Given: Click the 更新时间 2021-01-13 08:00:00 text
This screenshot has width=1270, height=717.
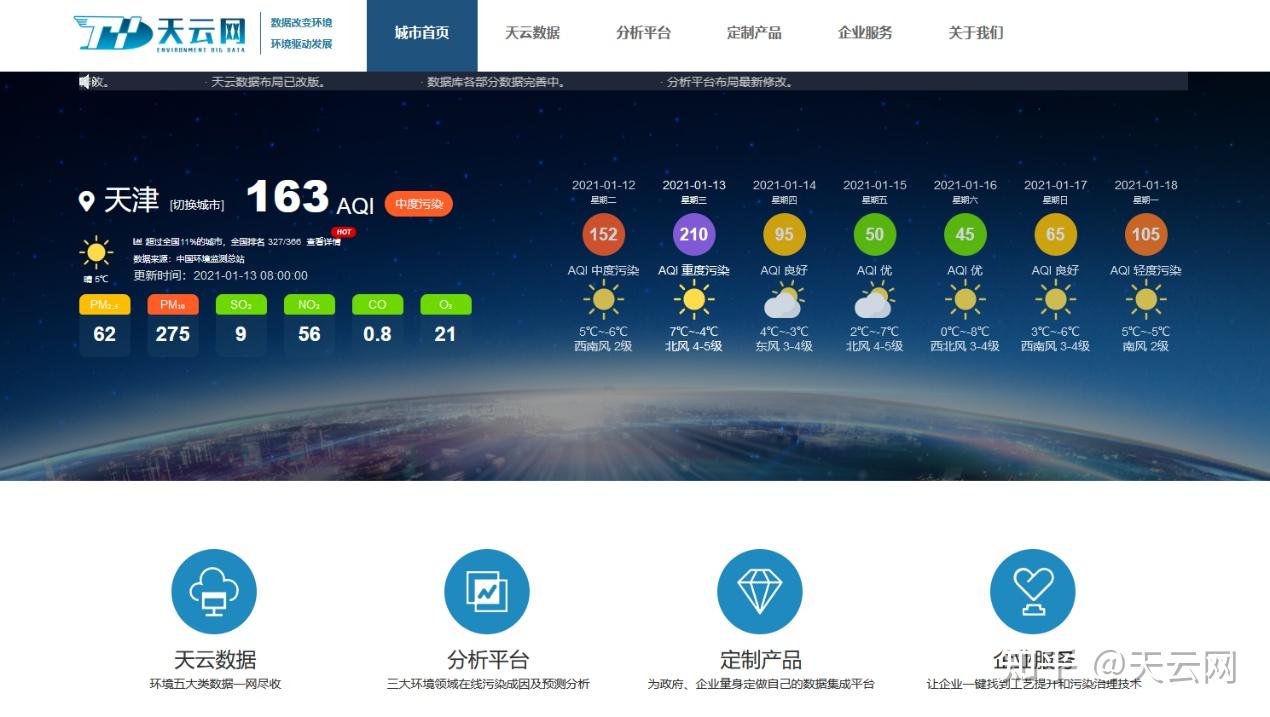Looking at the screenshot, I should click(221, 275).
